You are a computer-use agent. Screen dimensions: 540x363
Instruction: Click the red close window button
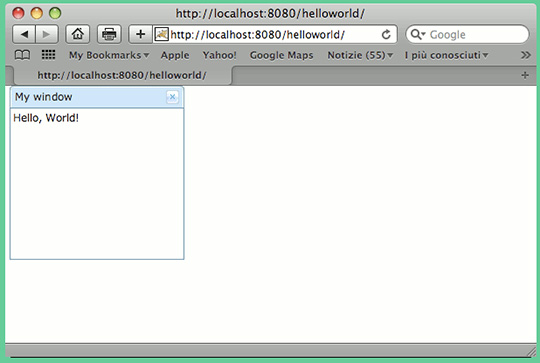pos(18,13)
